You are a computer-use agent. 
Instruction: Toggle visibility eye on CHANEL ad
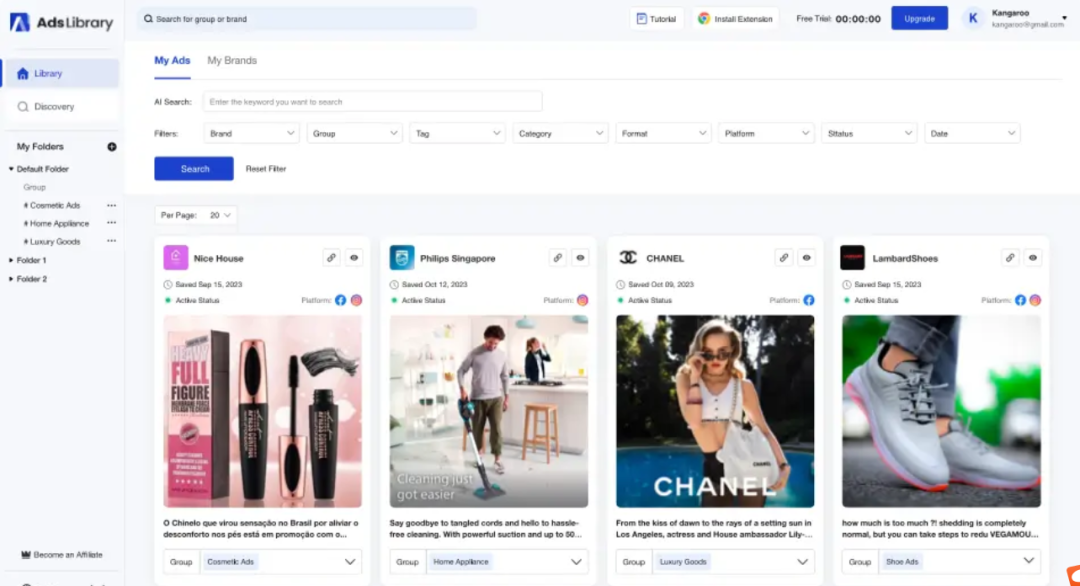[807, 258]
